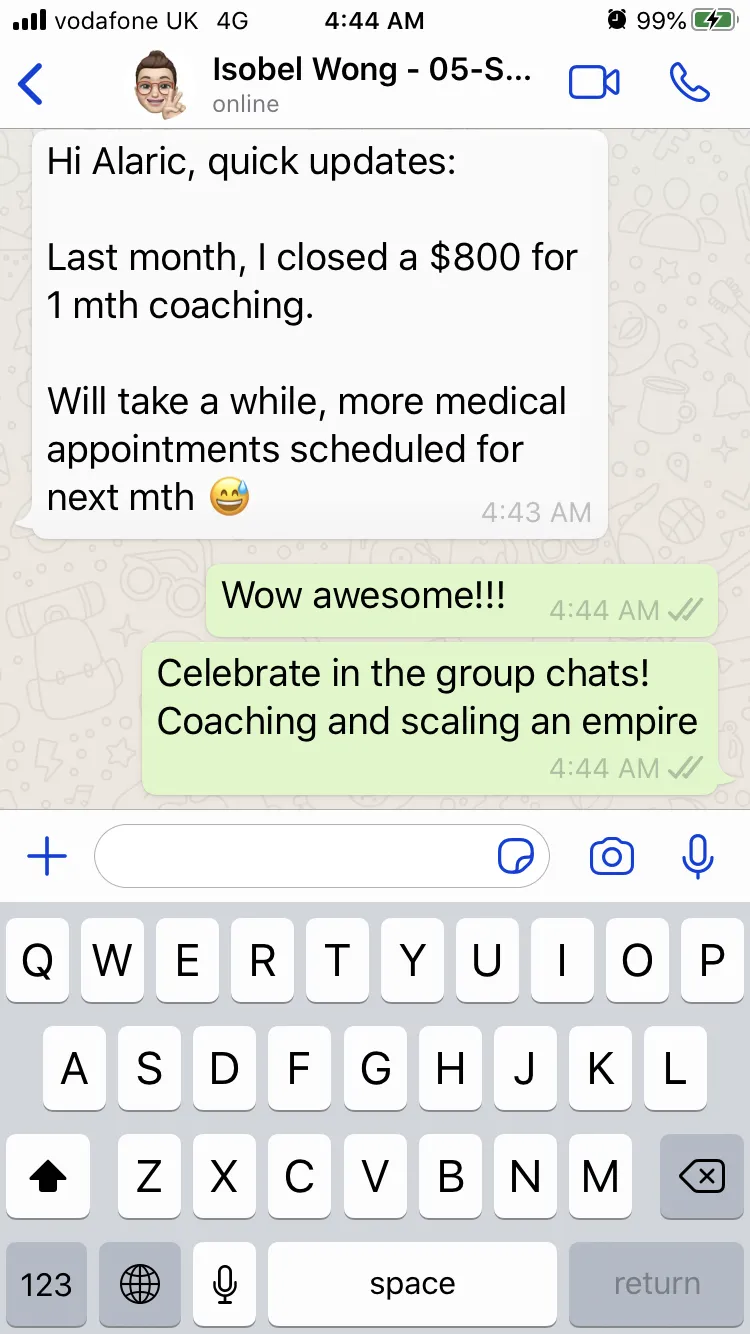This screenshot has height=1334, width=750.
Task: Tap the space bar key
Action: click(x=412, y=1284)
